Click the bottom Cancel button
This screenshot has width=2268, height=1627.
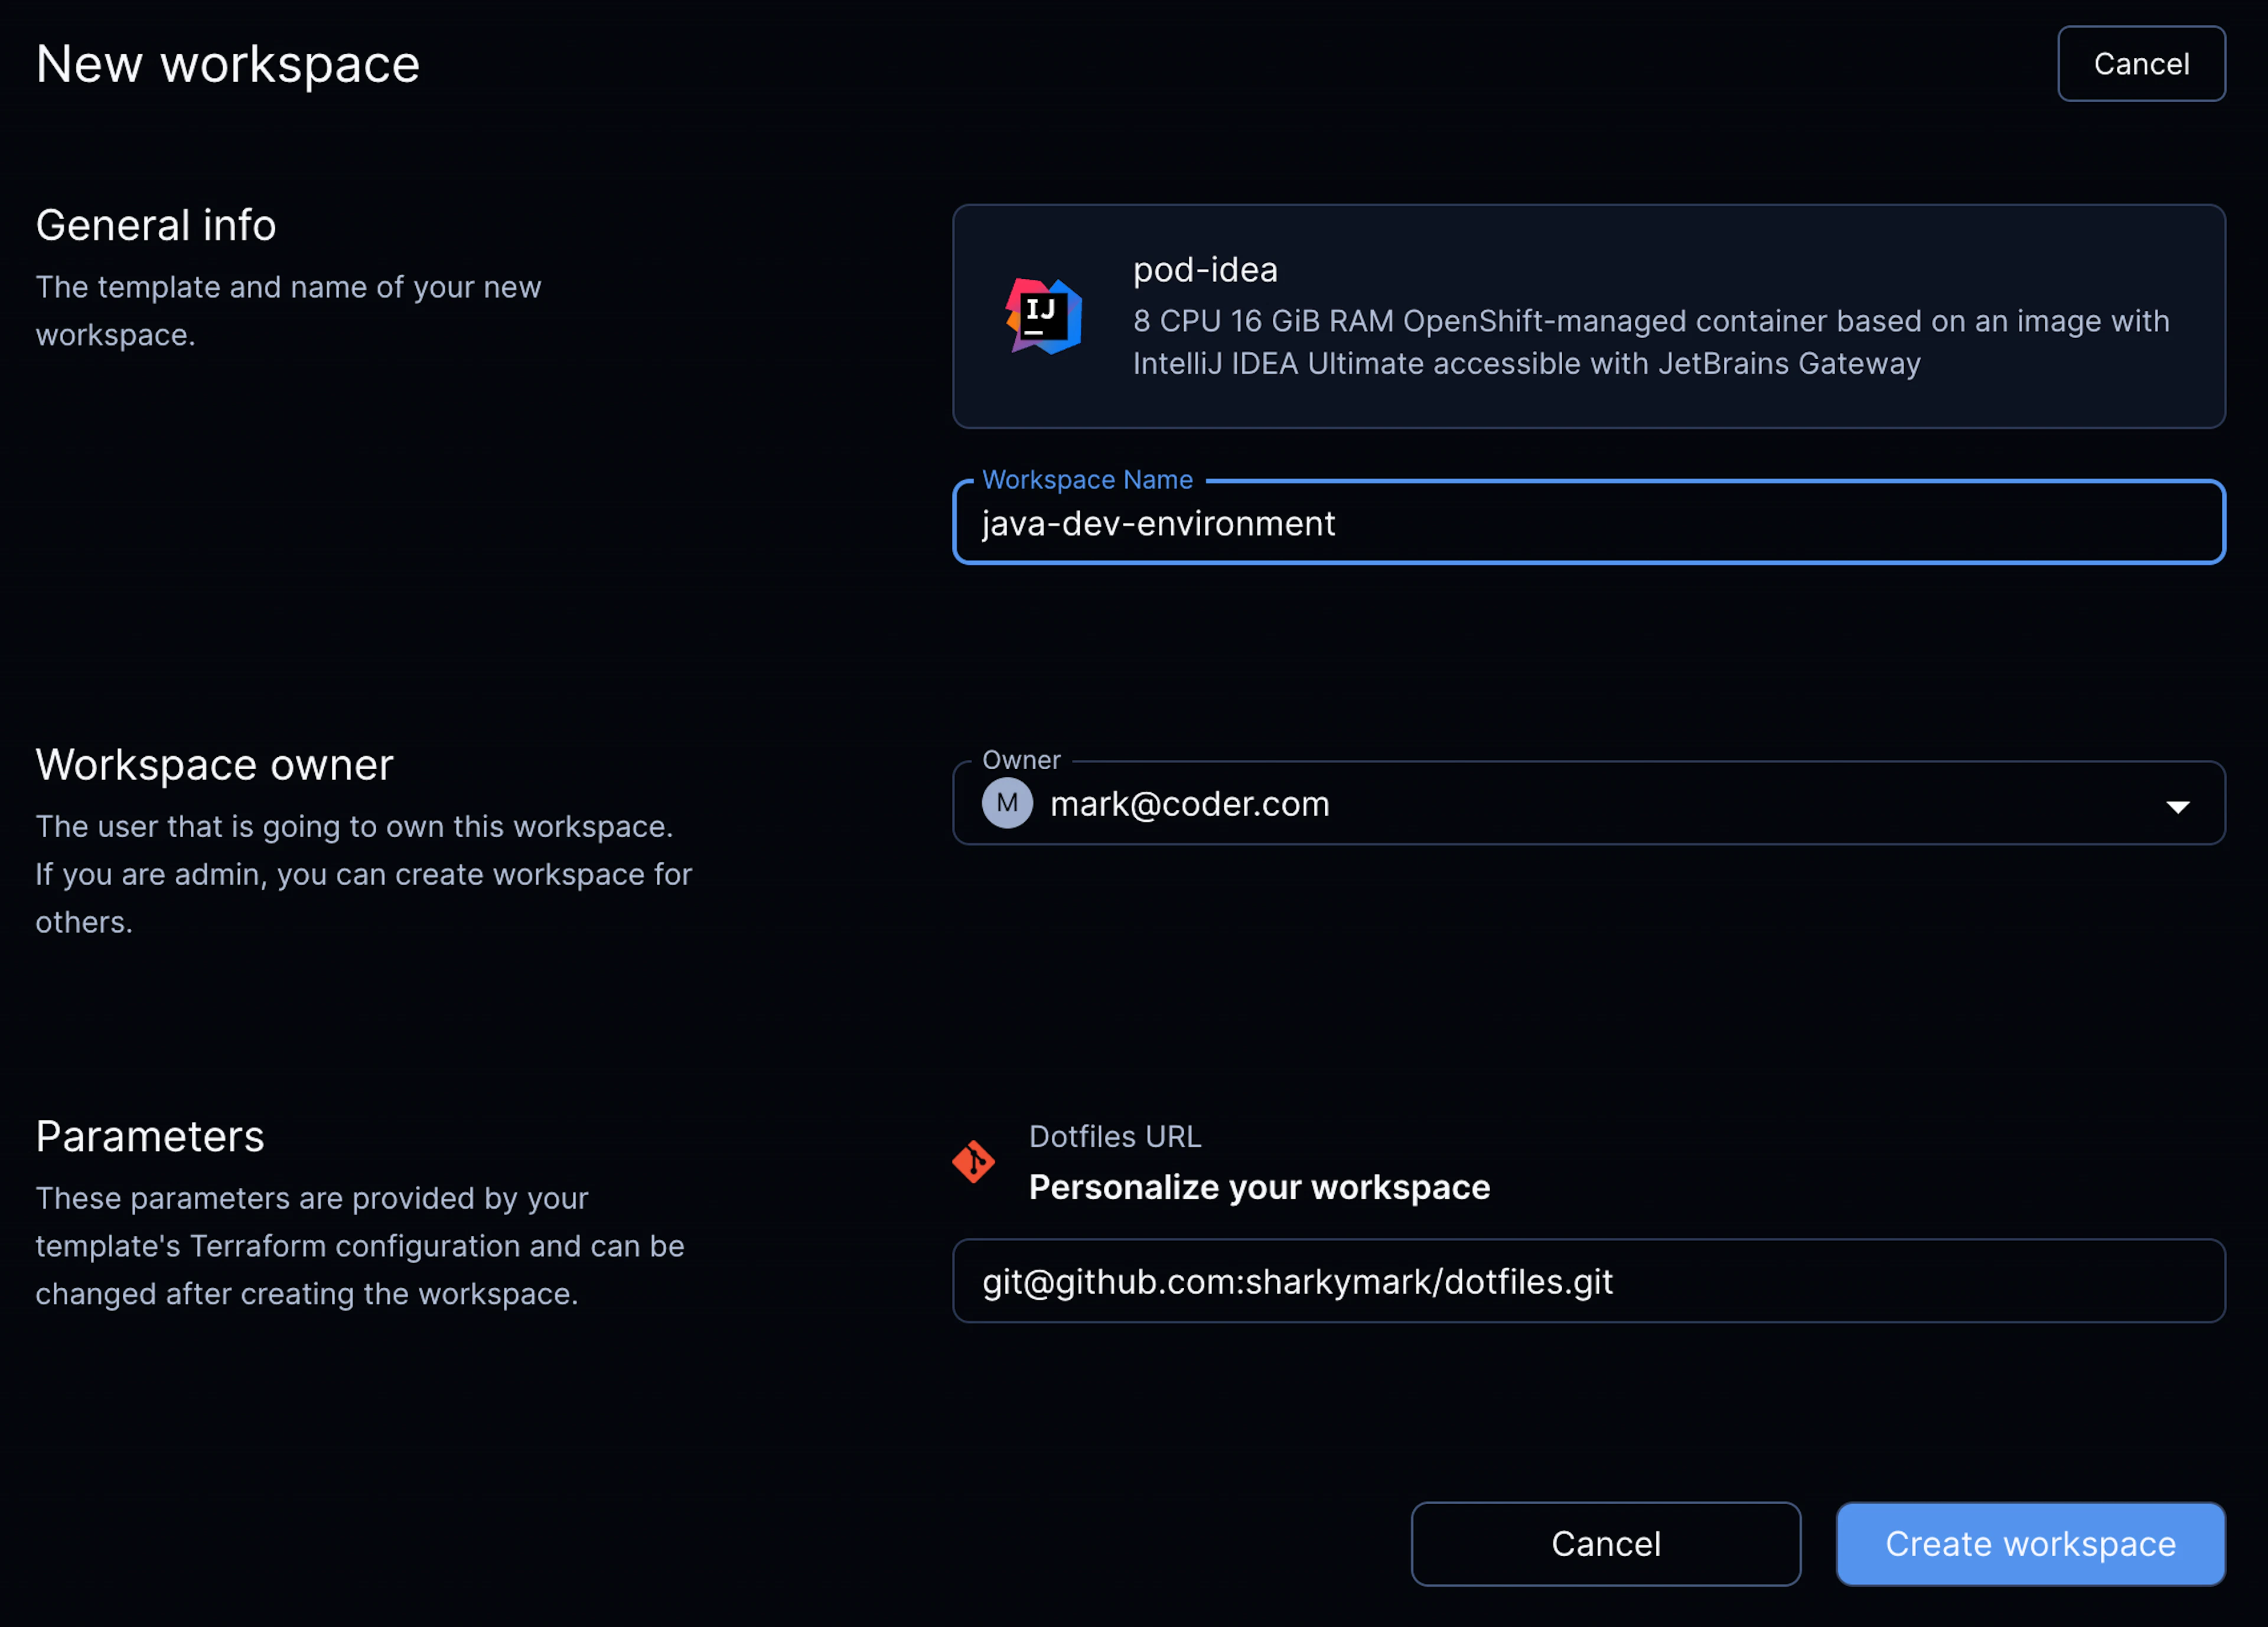[x=1606, y=1544]
